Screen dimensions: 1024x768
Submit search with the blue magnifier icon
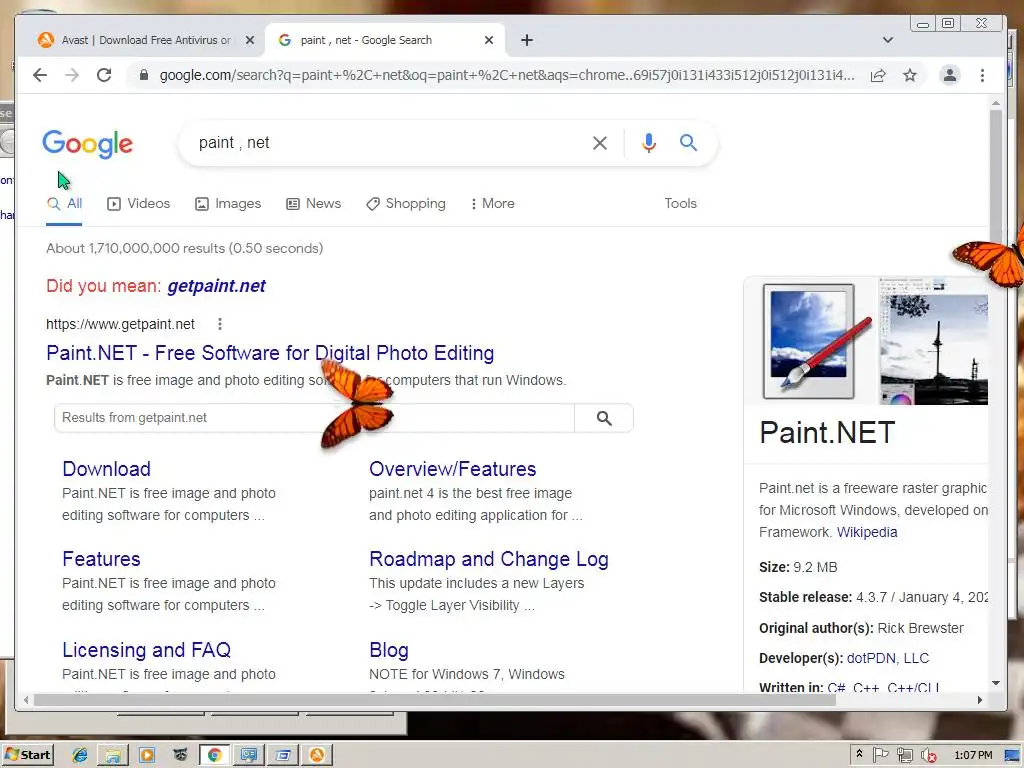tap(688, 142)
